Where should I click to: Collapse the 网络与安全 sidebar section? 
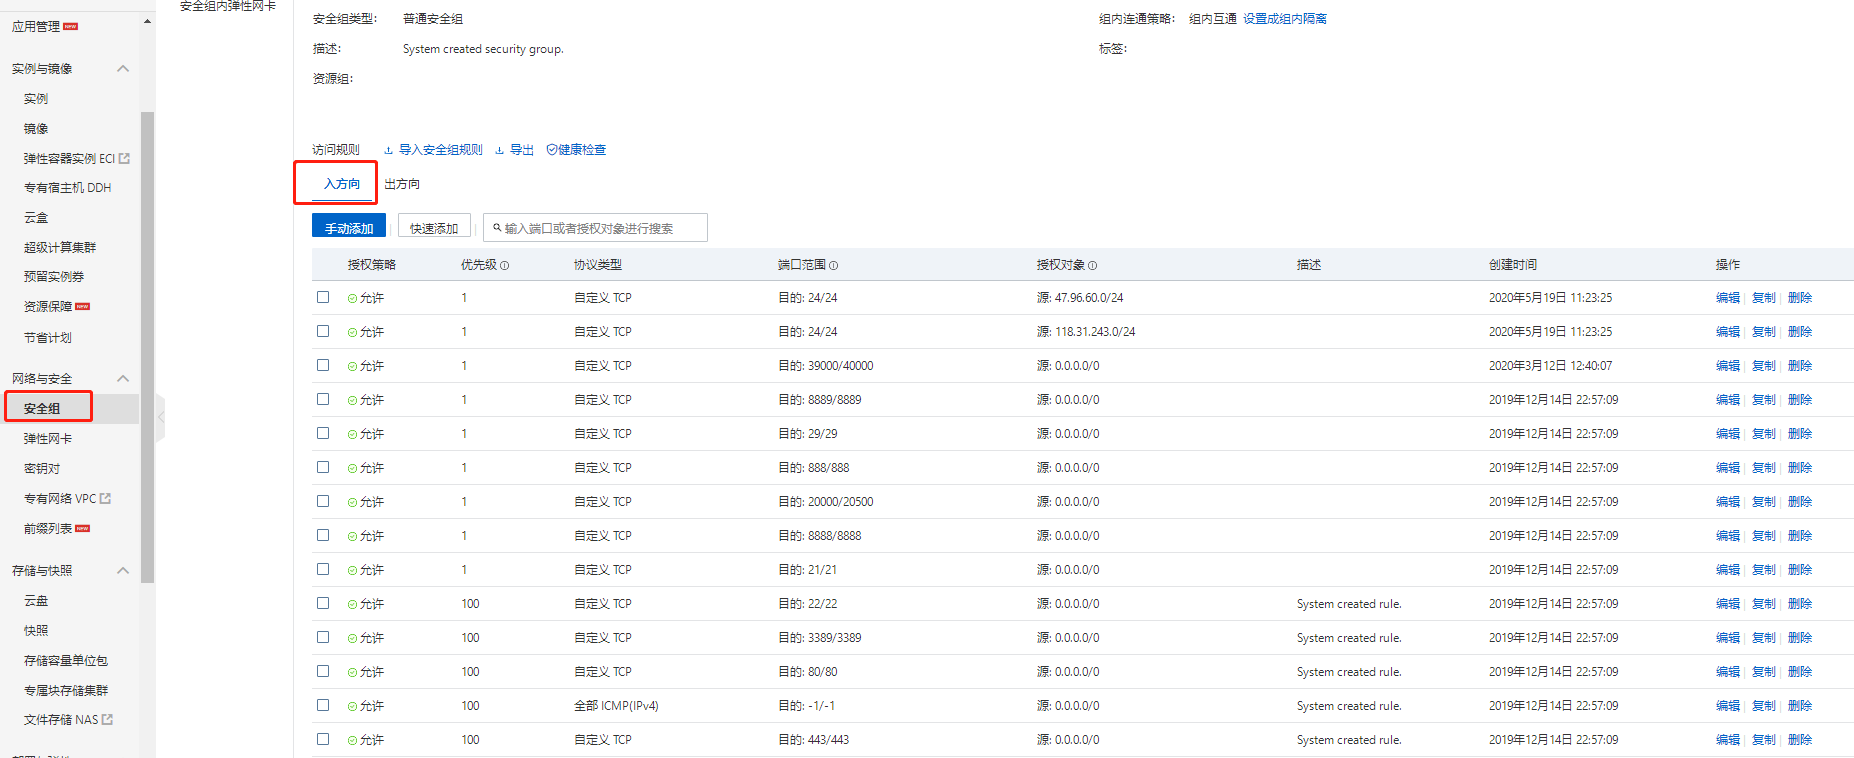123,379
